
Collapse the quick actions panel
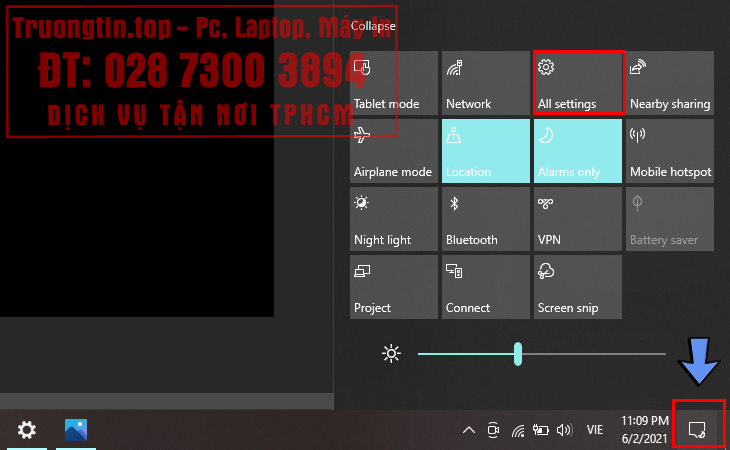[373, 26]
